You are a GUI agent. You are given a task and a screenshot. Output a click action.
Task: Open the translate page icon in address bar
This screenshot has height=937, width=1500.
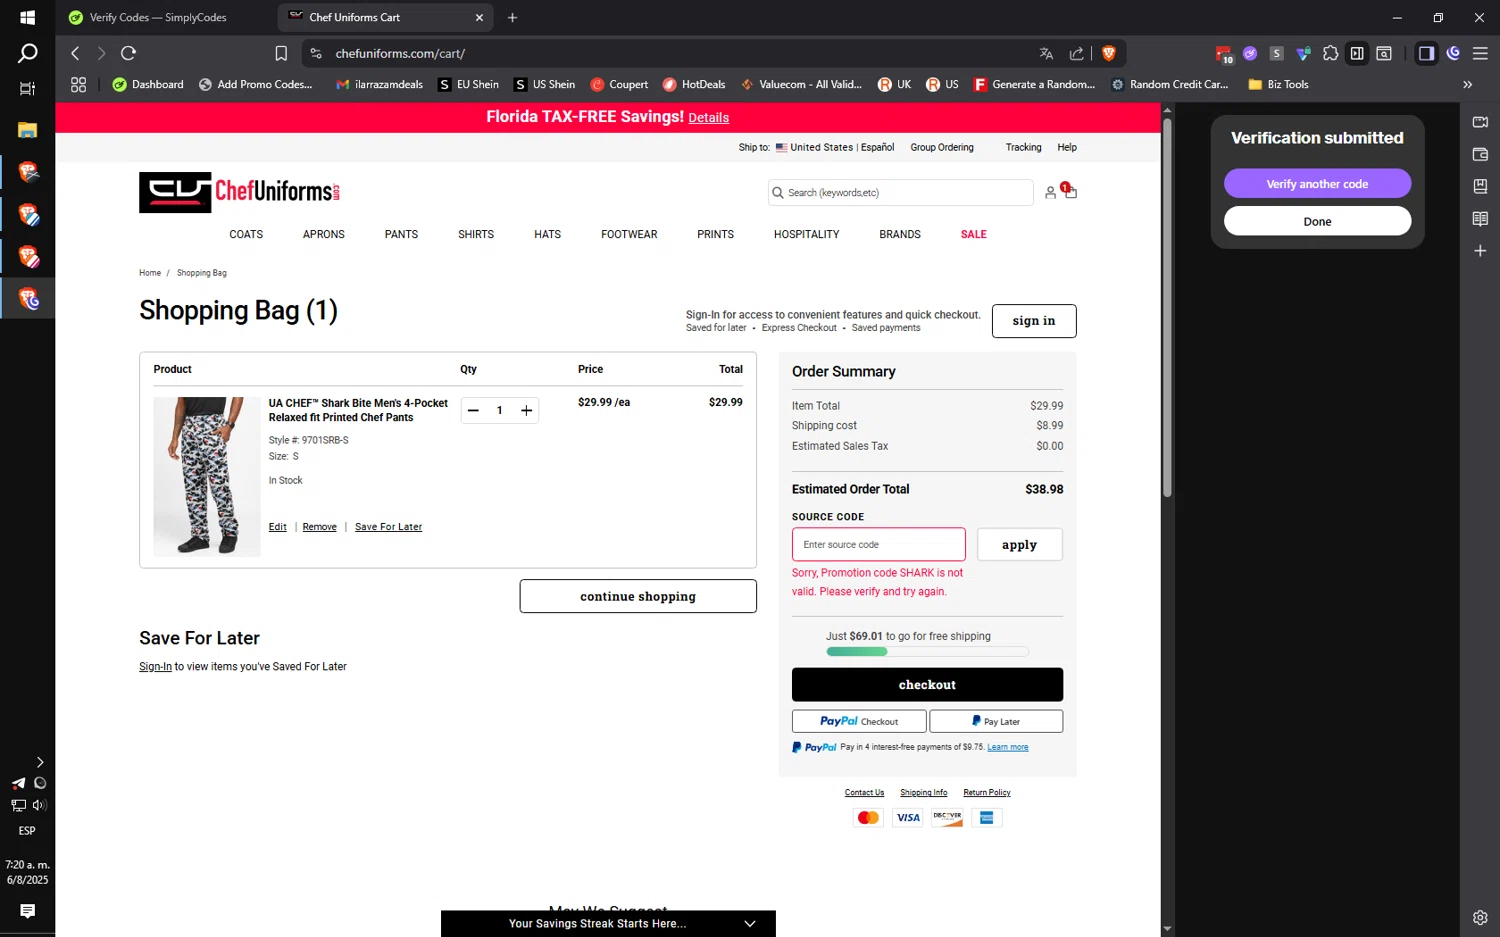coord(1046,53)
